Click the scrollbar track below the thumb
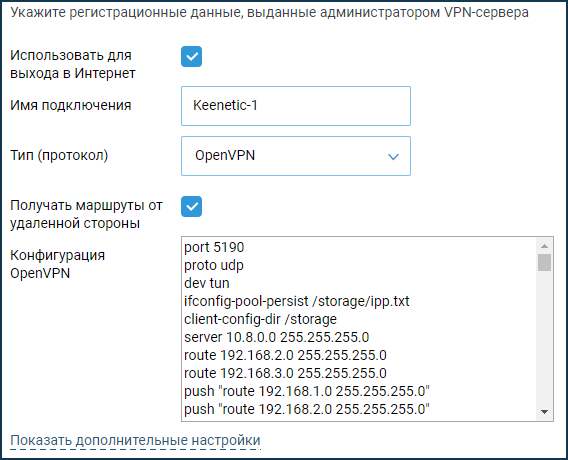 point(544,338)
